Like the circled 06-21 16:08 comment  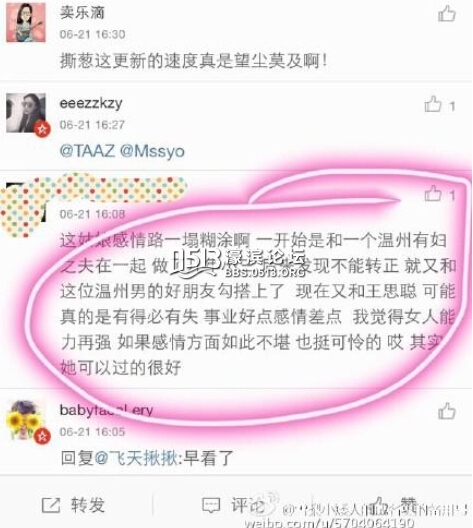[433, 194]
